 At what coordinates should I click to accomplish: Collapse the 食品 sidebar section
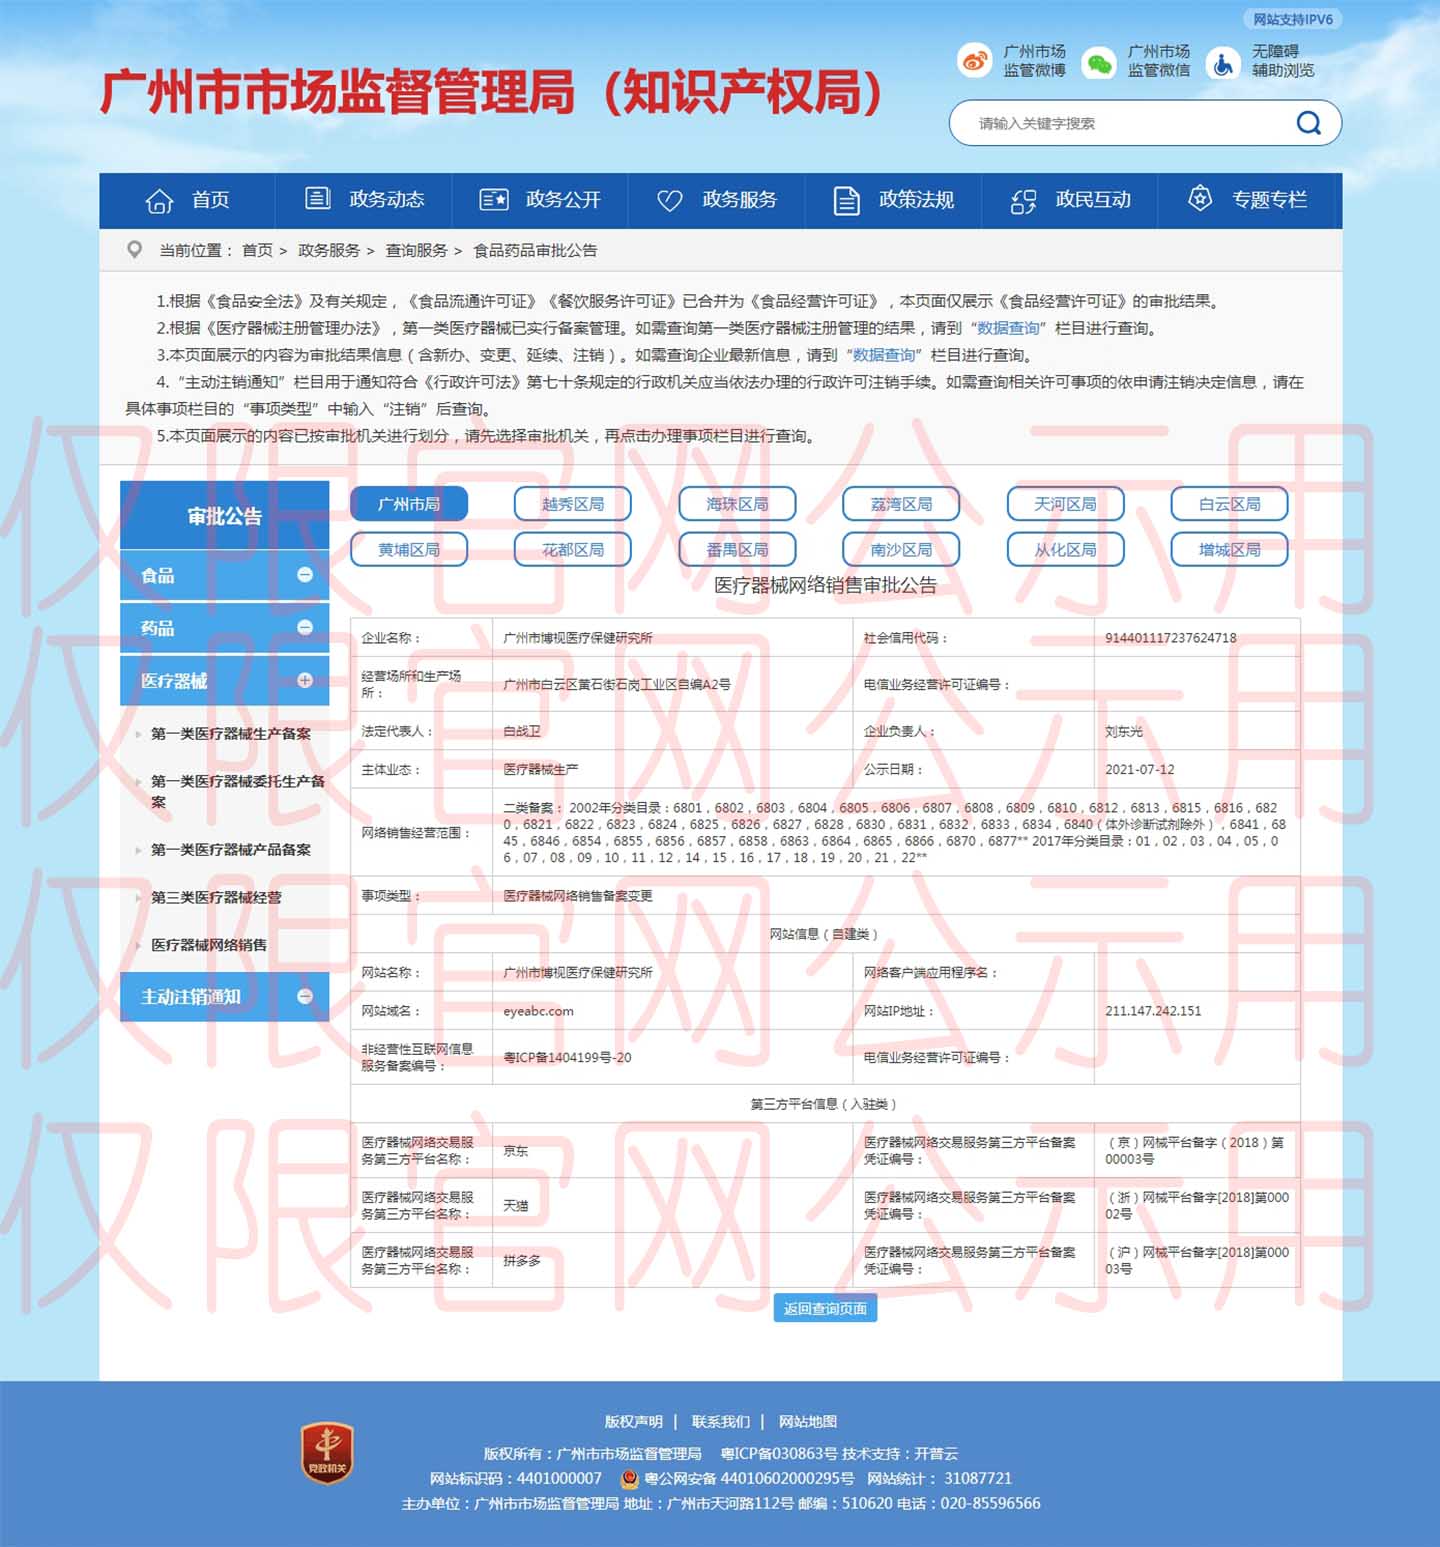(305, 575)
